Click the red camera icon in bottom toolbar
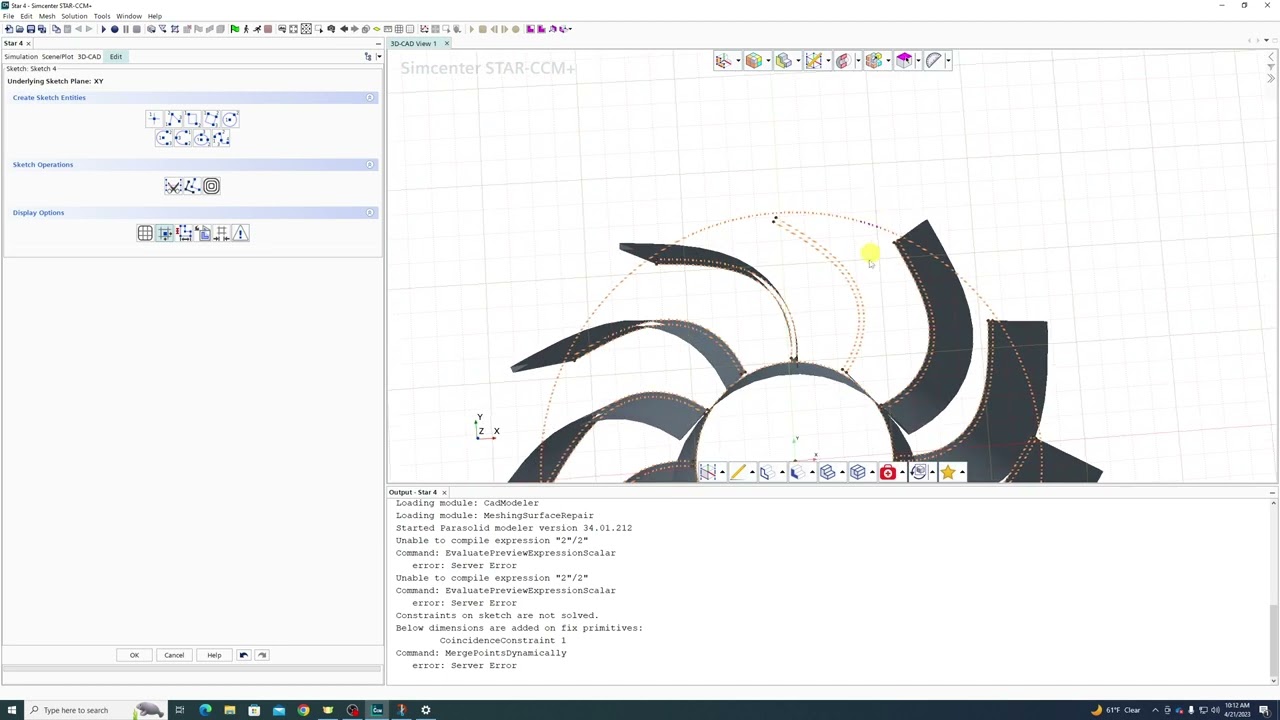This screenshot has width=1280, height=720. [888, 472]
